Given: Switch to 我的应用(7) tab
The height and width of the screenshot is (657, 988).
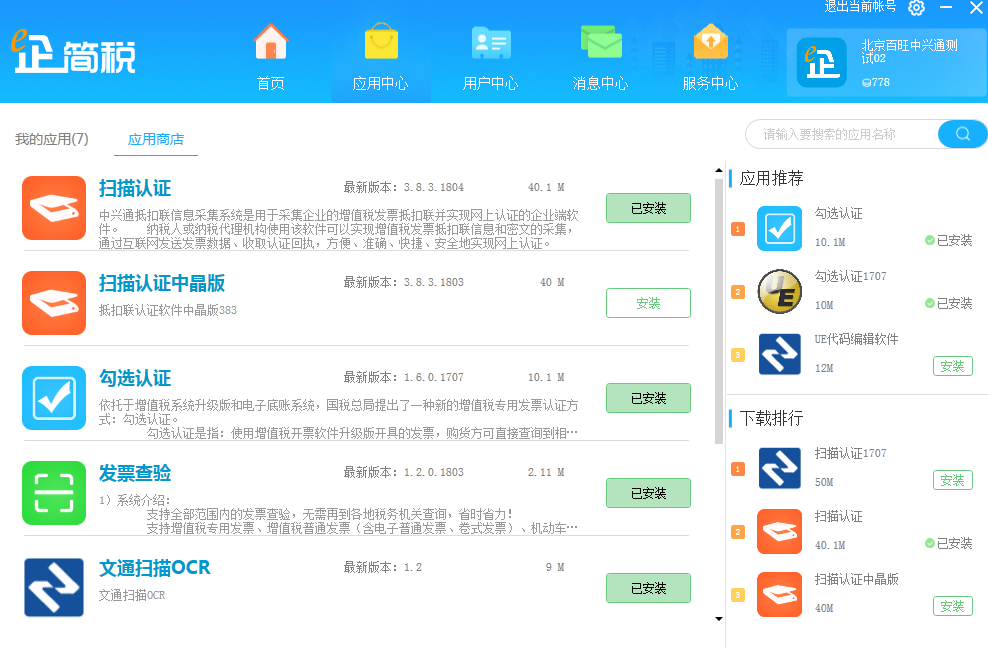Looking at the screenshot, I should tap(52, 139).
